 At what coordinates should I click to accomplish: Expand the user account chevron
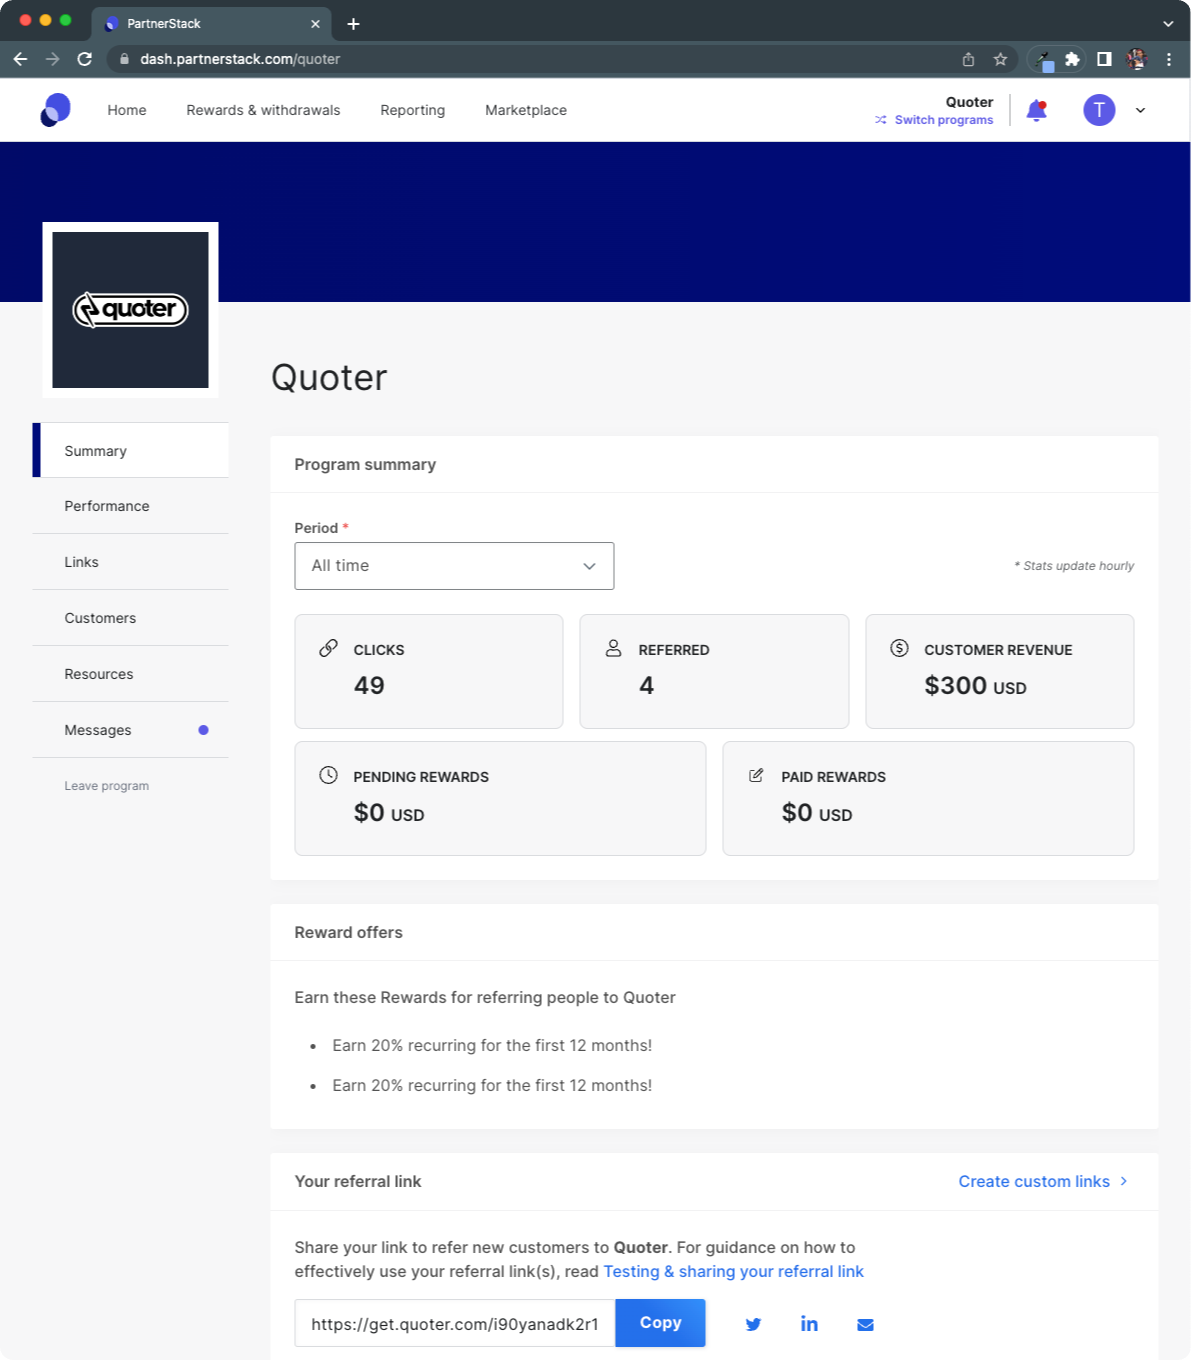(1140, 110)
